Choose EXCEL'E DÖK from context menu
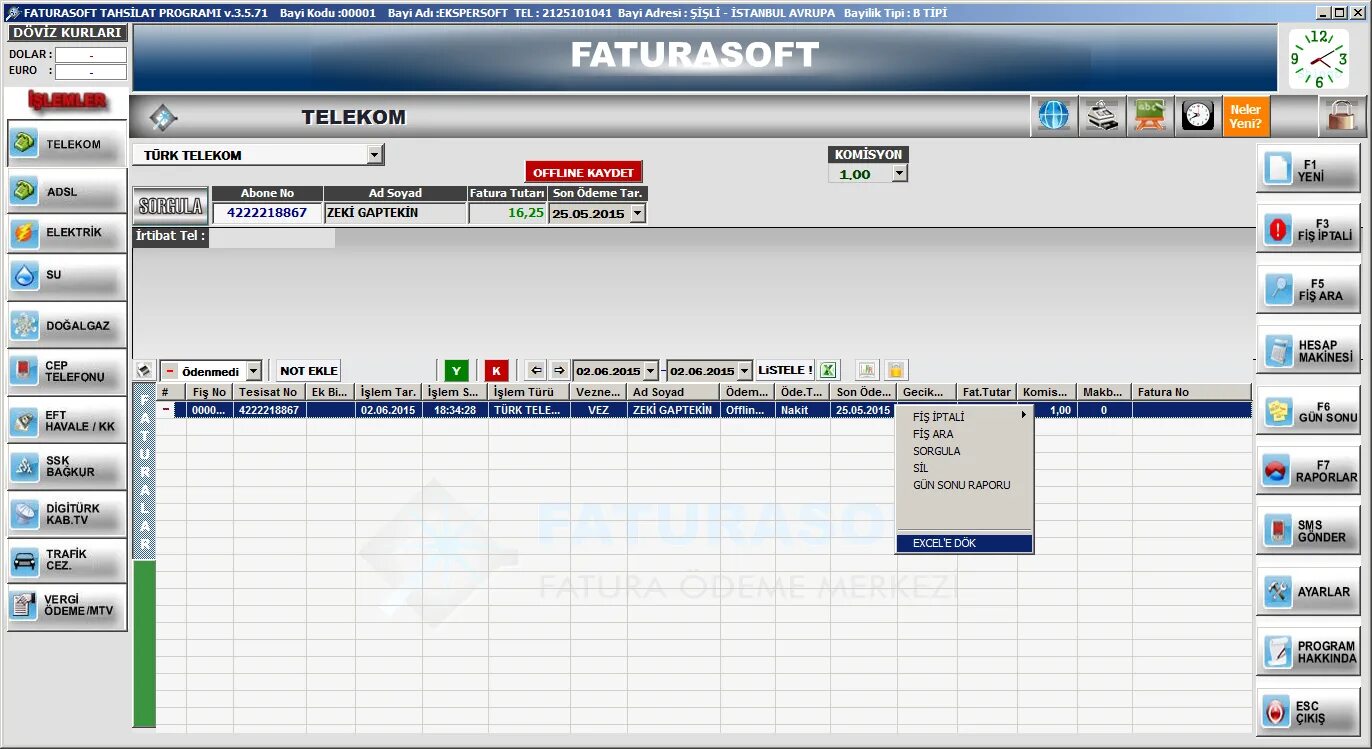This screenshot has width=1372, height=749. (965, 543)
